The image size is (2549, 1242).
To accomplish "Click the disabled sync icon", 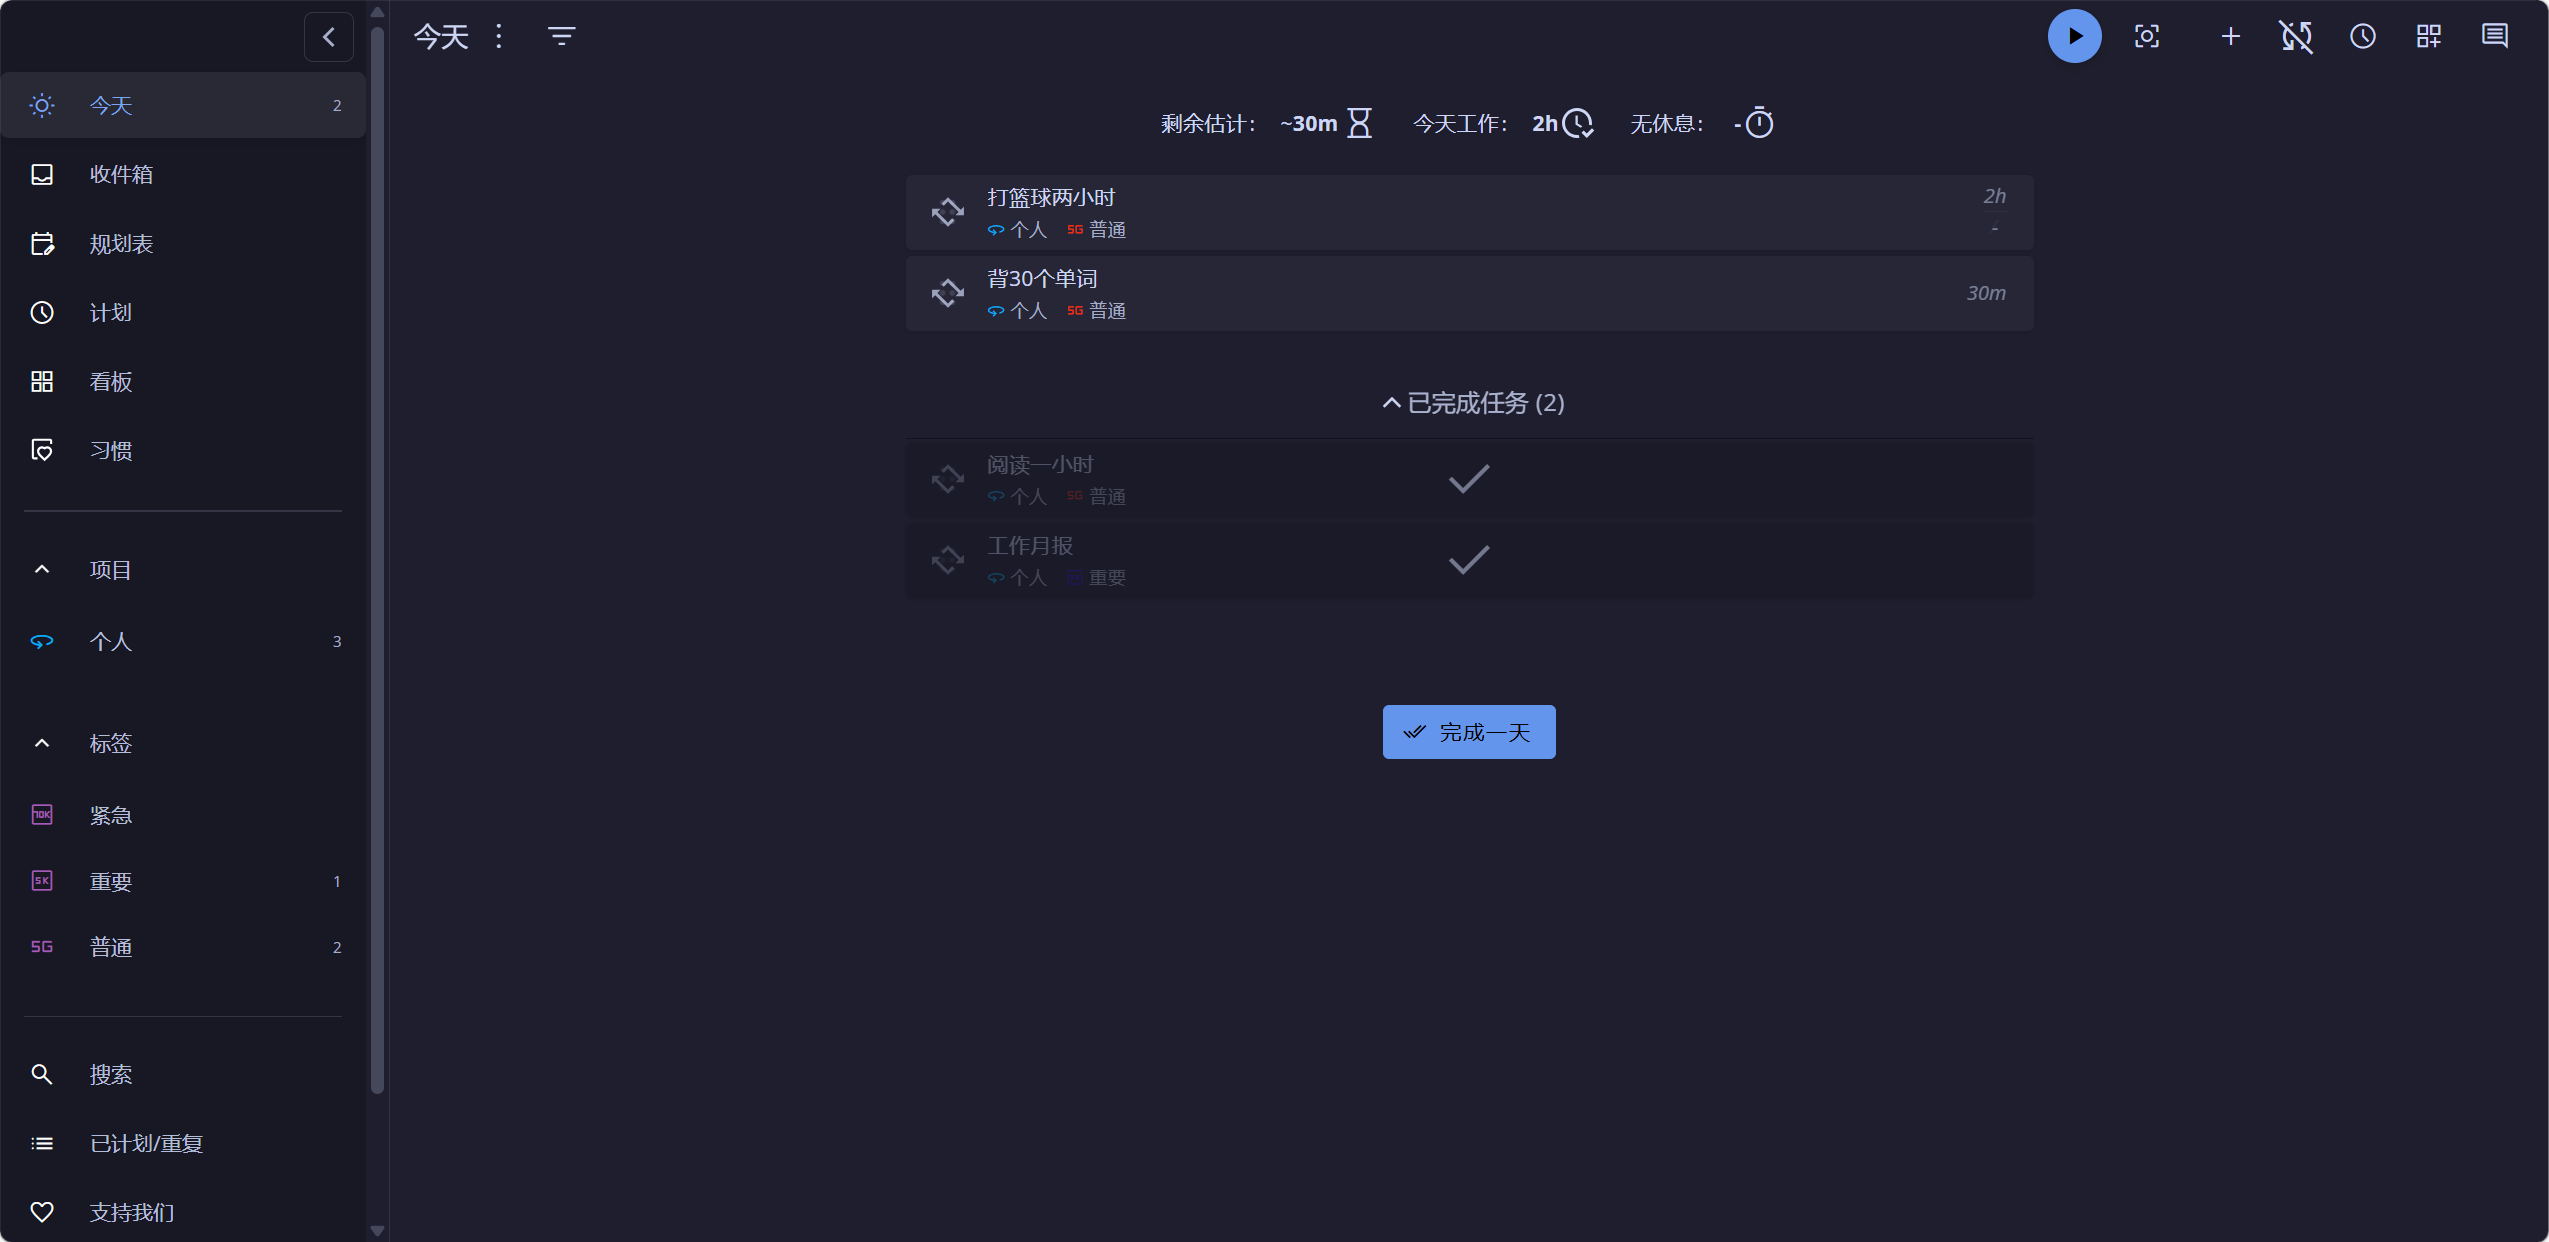I will pos(2296,37).
